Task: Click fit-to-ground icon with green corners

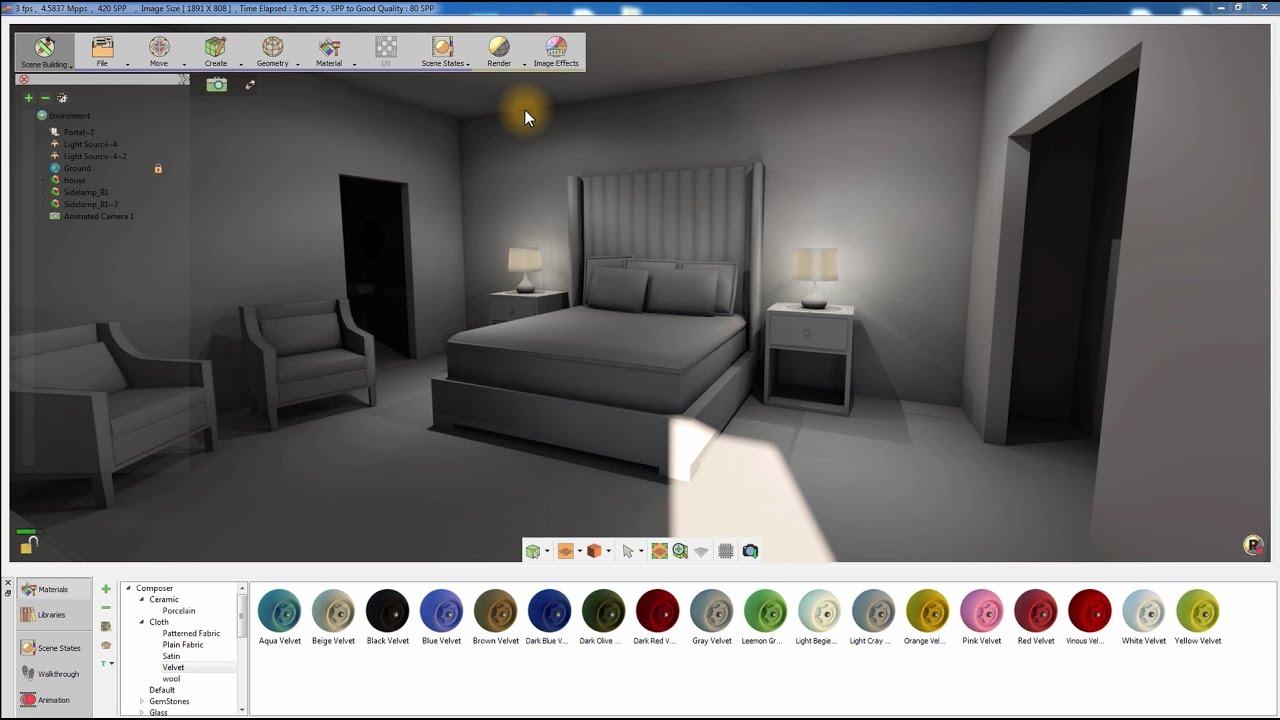Action: [x=659, y=551]
